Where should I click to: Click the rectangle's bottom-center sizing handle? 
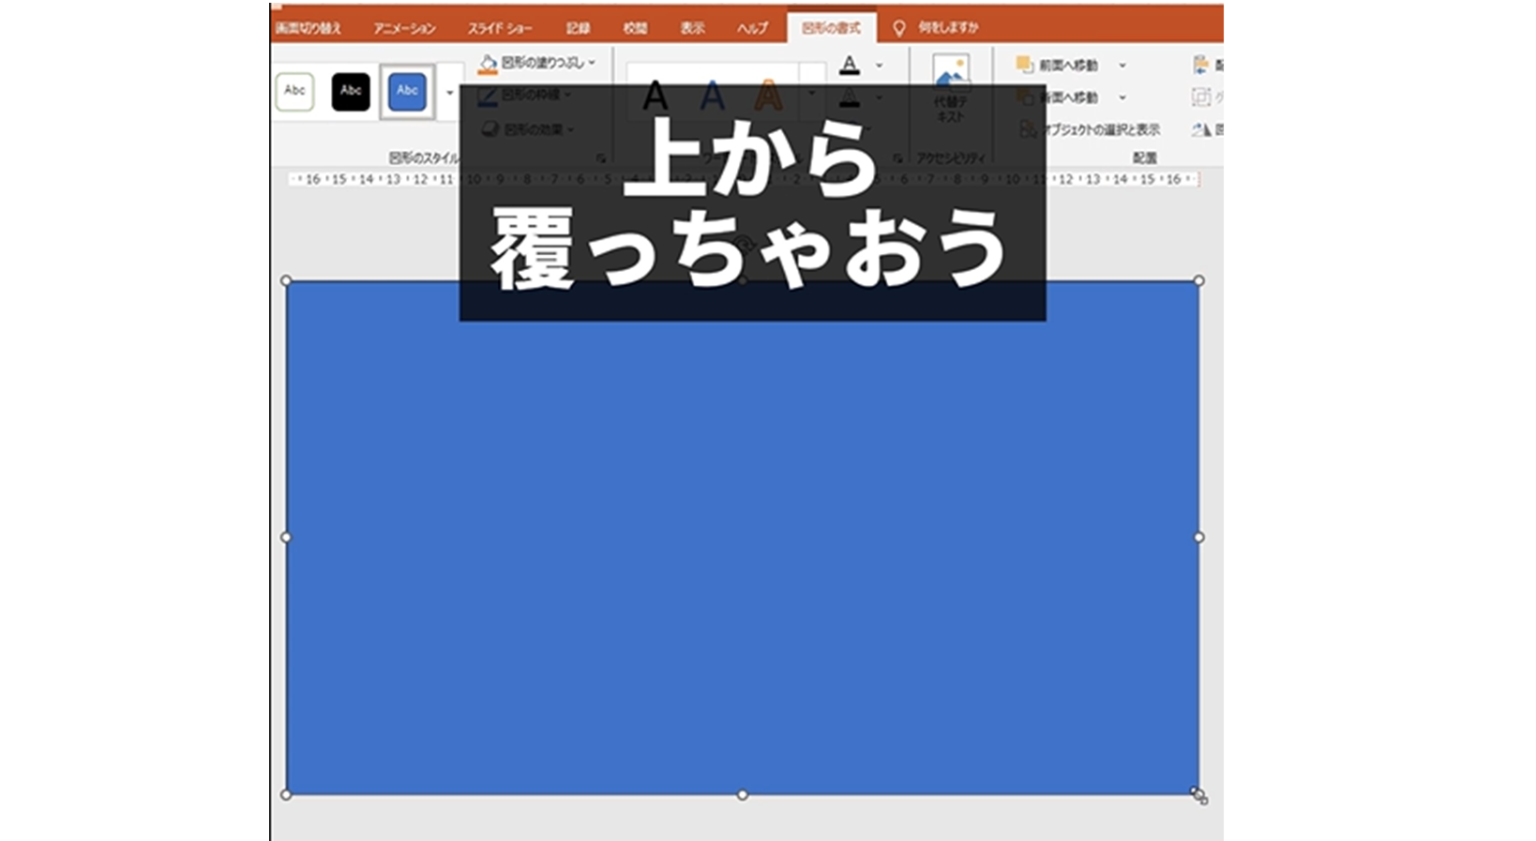click(742, 795)
